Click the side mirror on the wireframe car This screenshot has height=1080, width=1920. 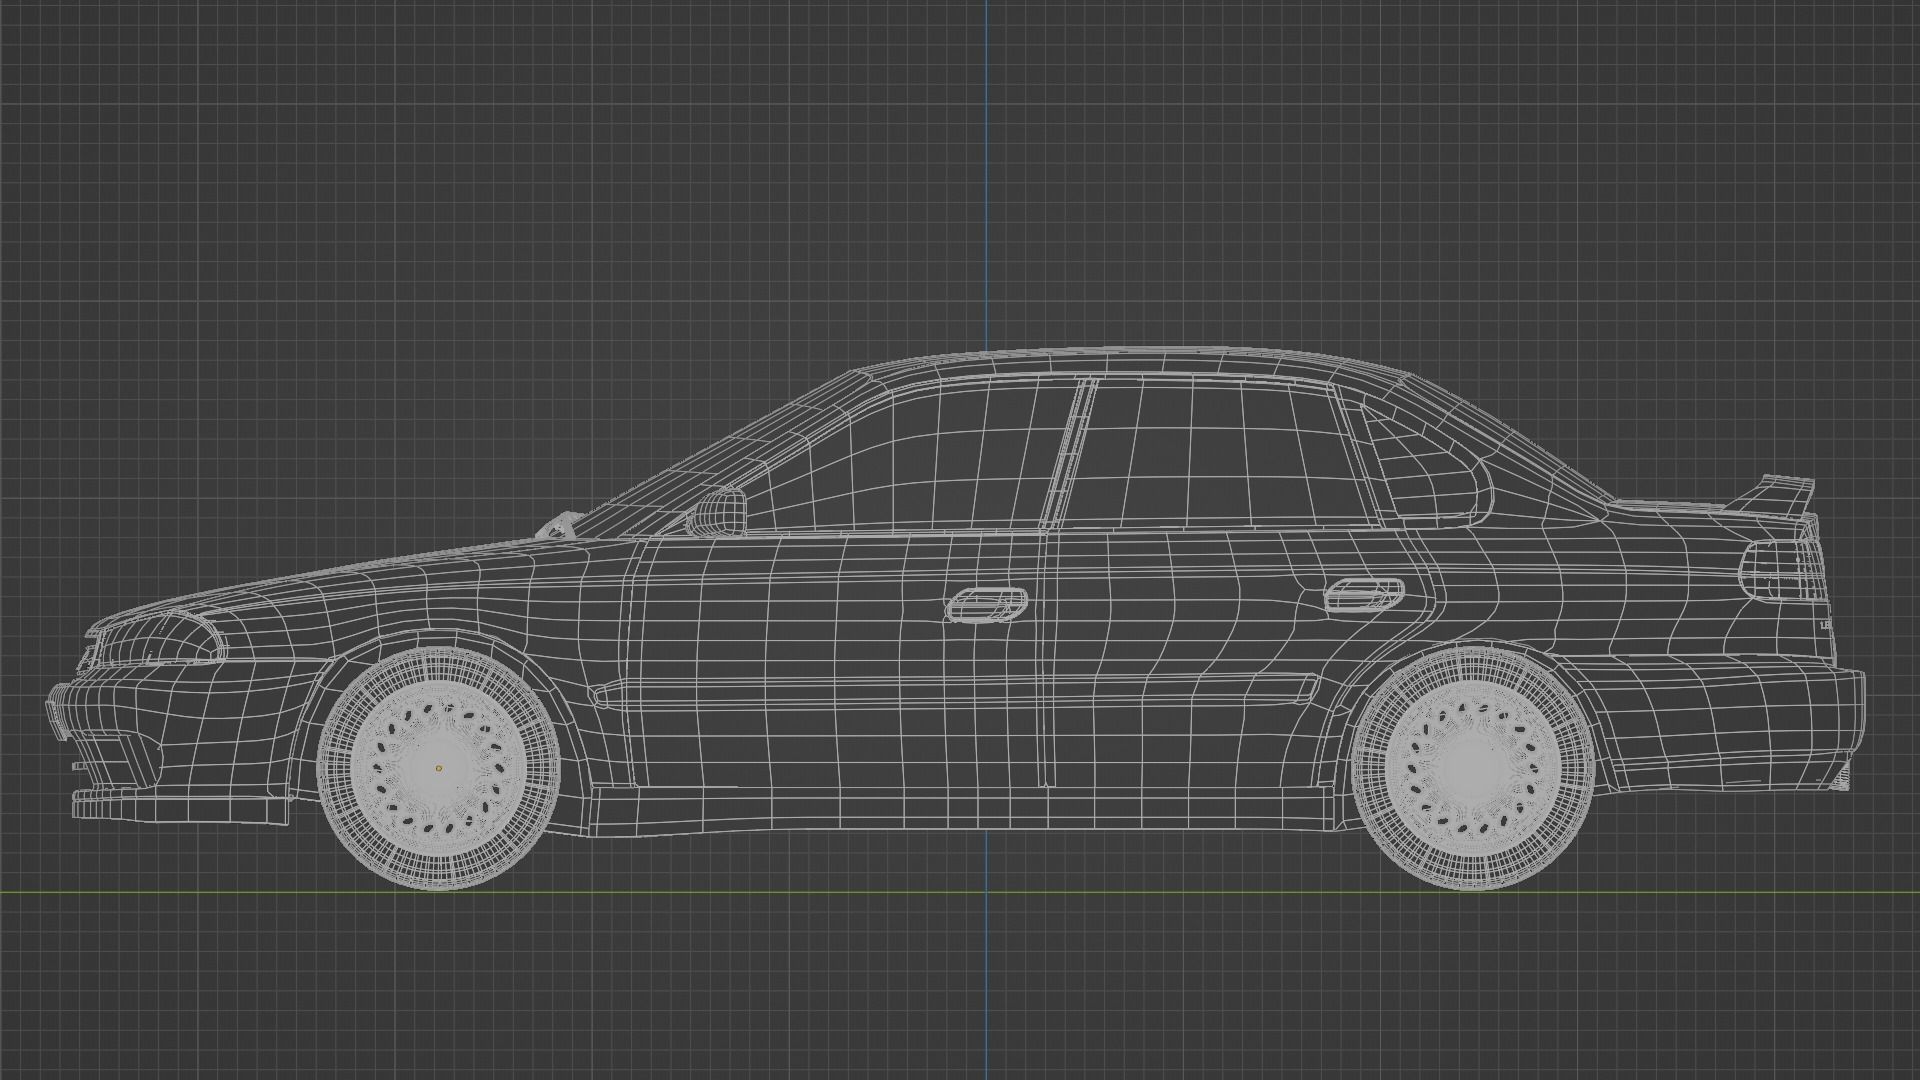[x=720, y=510]
